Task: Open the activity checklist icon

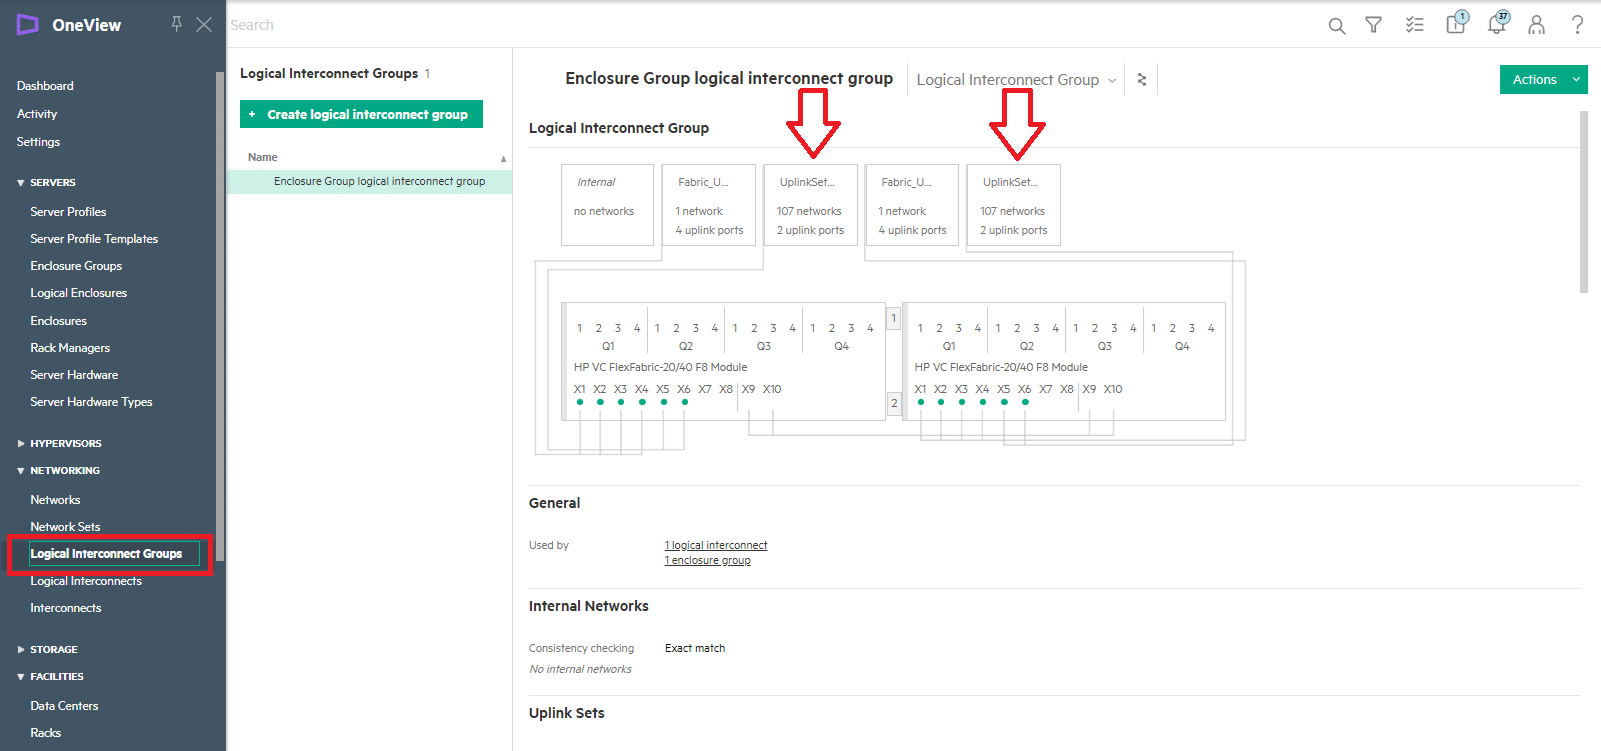Action: [1414, 25]
